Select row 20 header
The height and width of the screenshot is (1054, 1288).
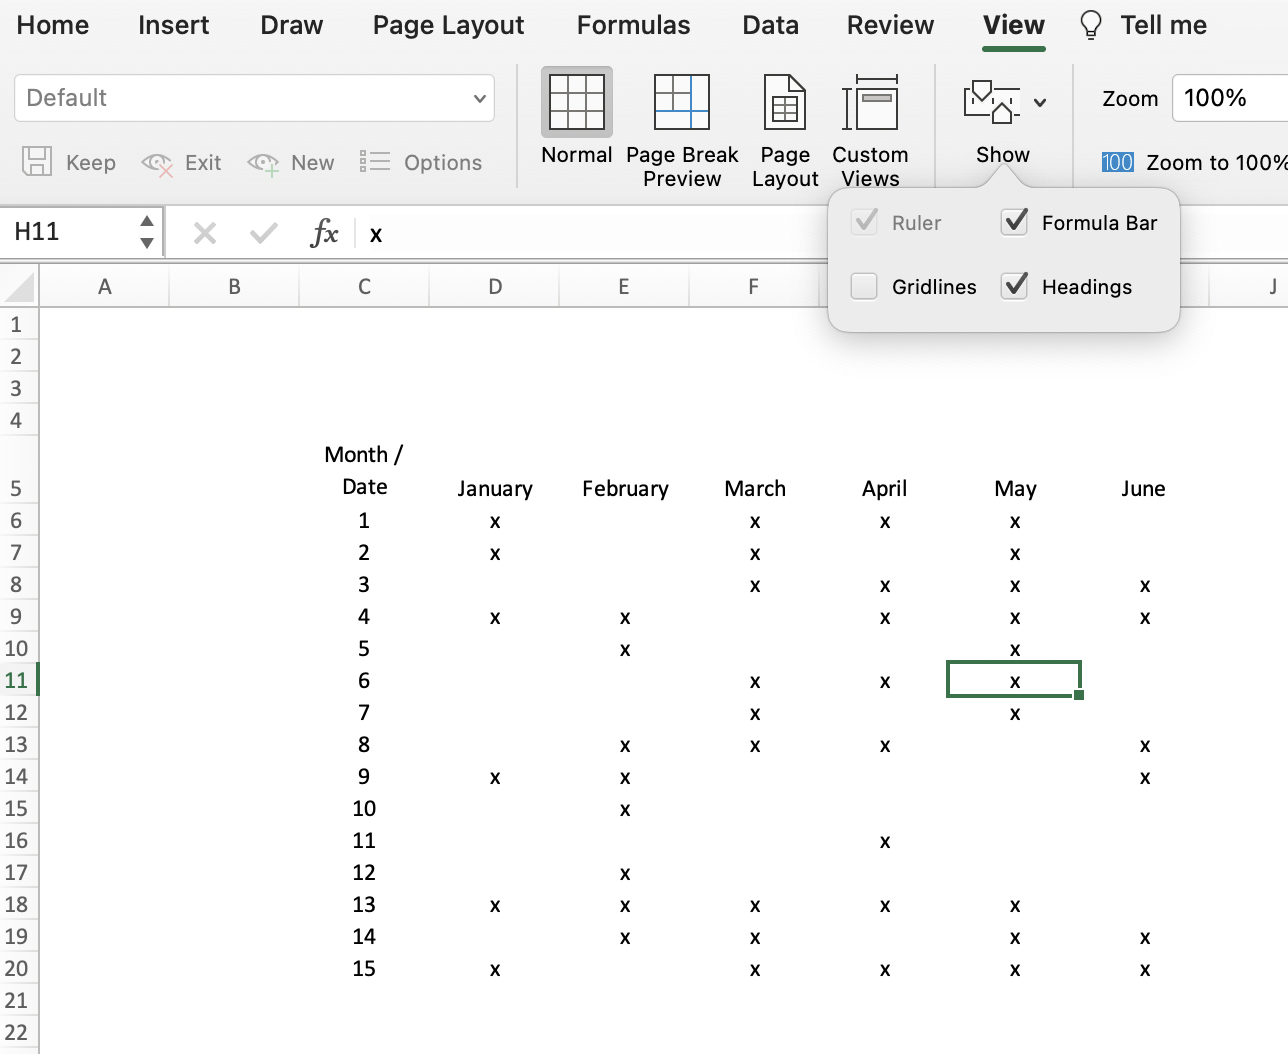[17, 968]
